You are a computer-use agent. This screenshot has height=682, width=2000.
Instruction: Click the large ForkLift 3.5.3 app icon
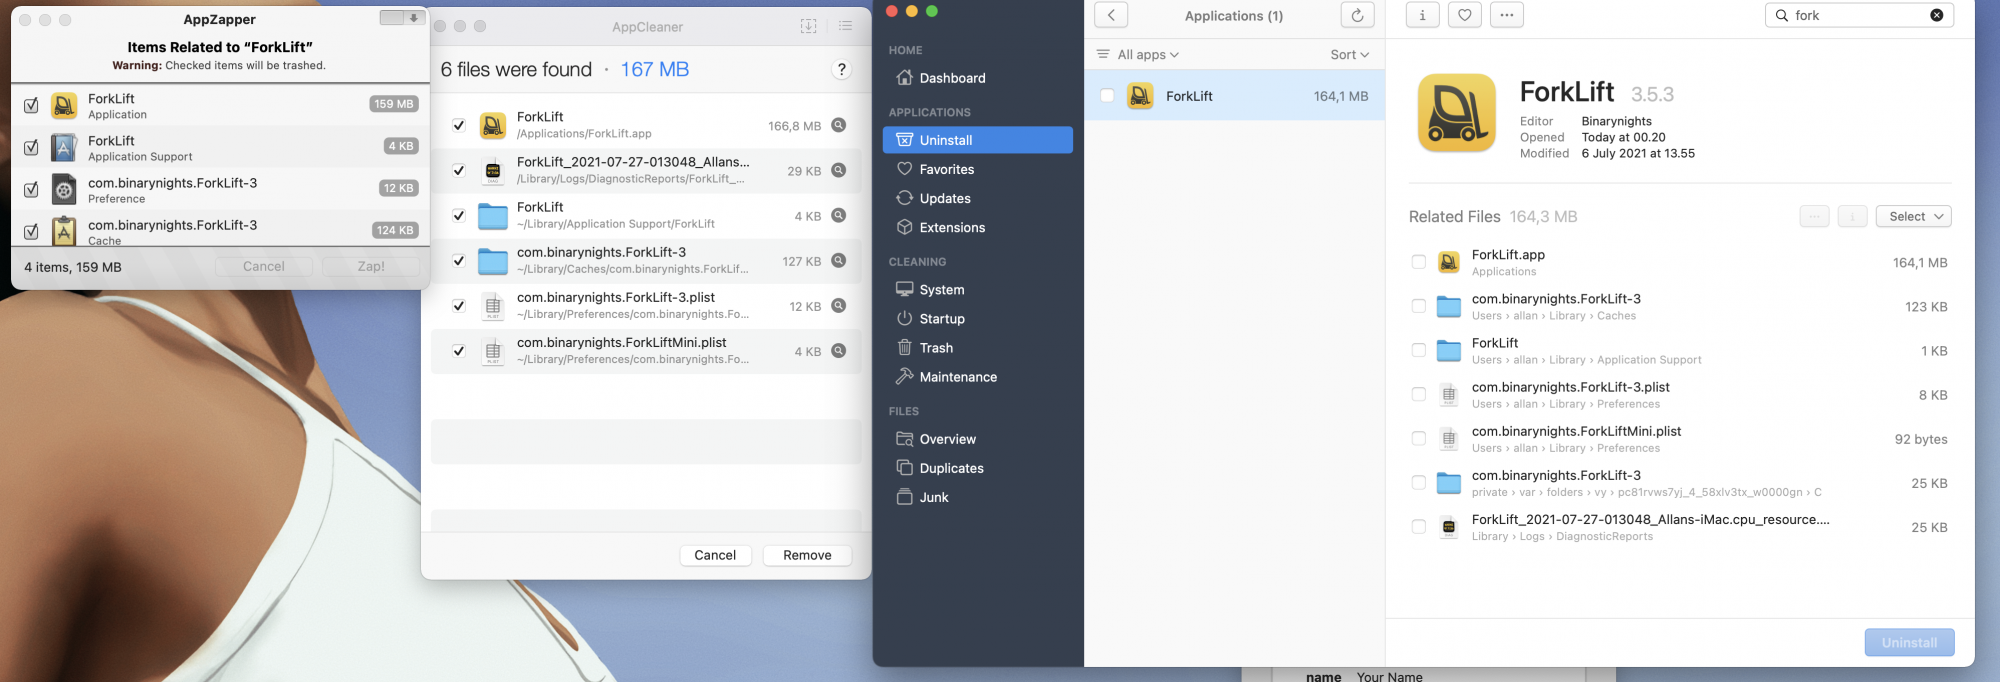[1456, 113]
